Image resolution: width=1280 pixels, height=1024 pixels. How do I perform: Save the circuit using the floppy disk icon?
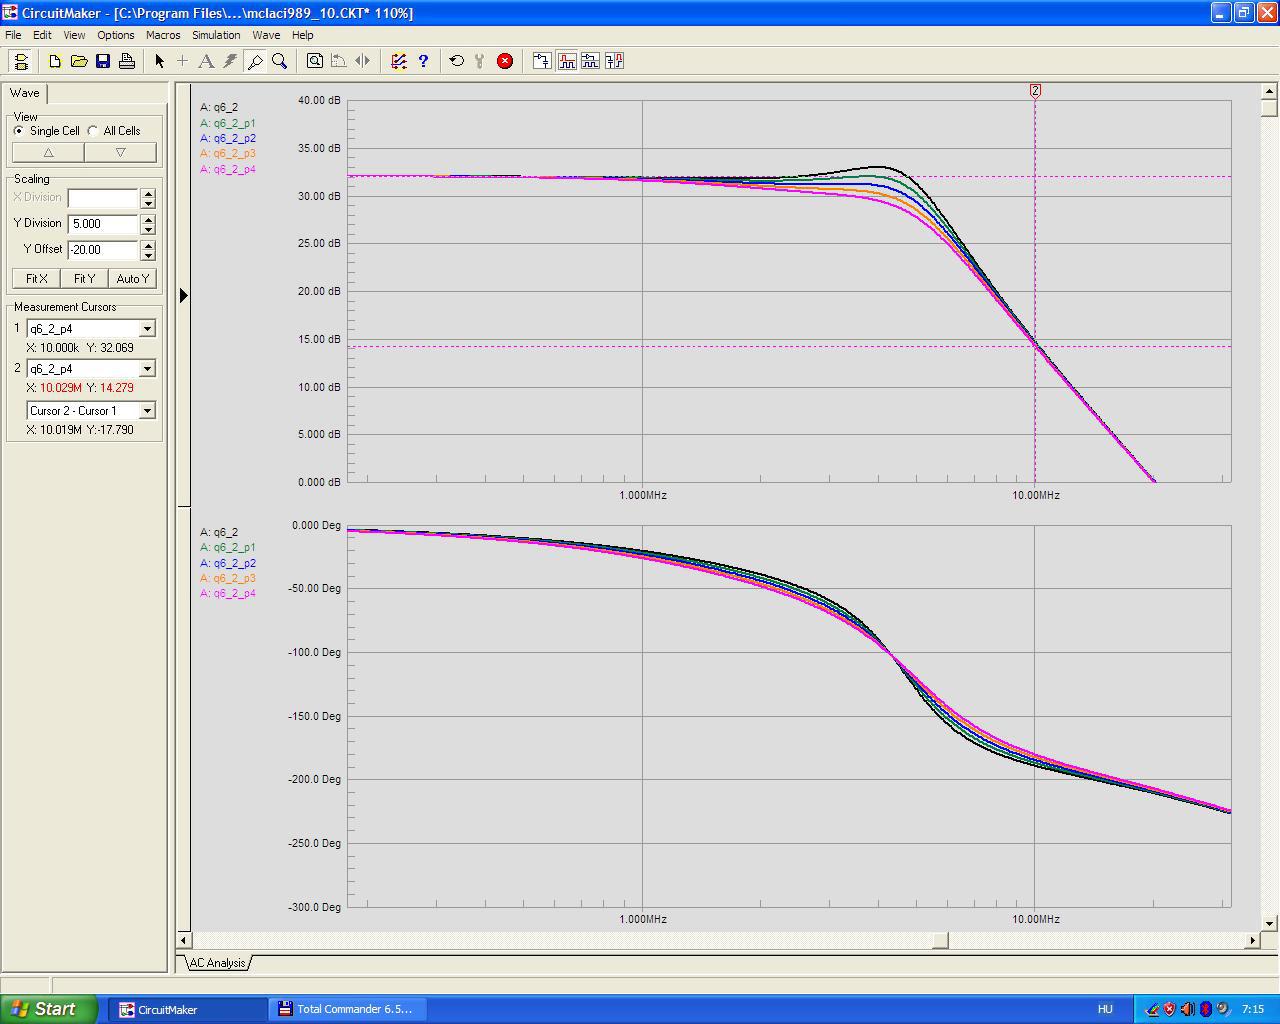tap(103, 61)
